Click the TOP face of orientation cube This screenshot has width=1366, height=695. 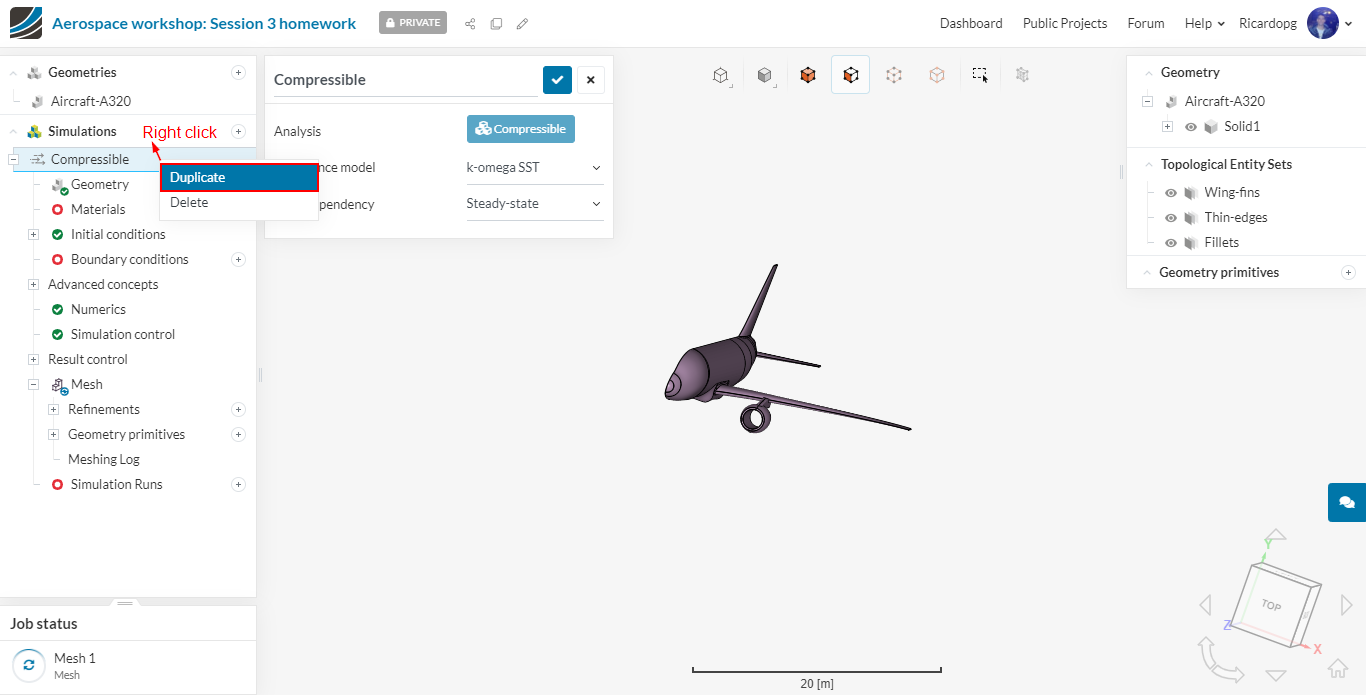[x=1272, y=604]
